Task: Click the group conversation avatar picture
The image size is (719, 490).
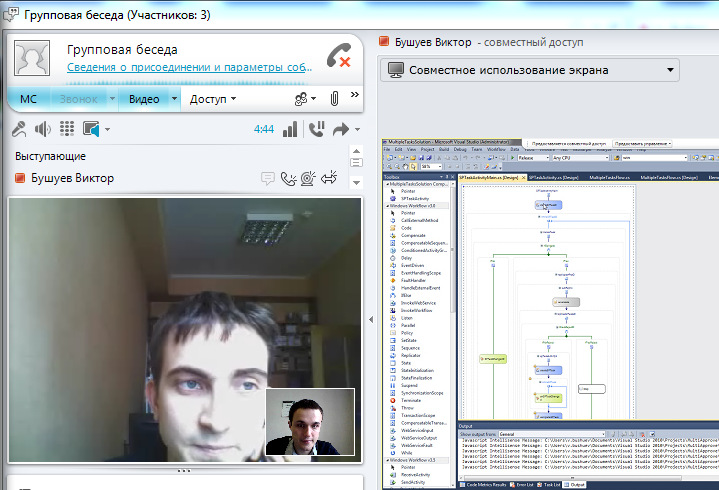Action: tap(32, 58)
